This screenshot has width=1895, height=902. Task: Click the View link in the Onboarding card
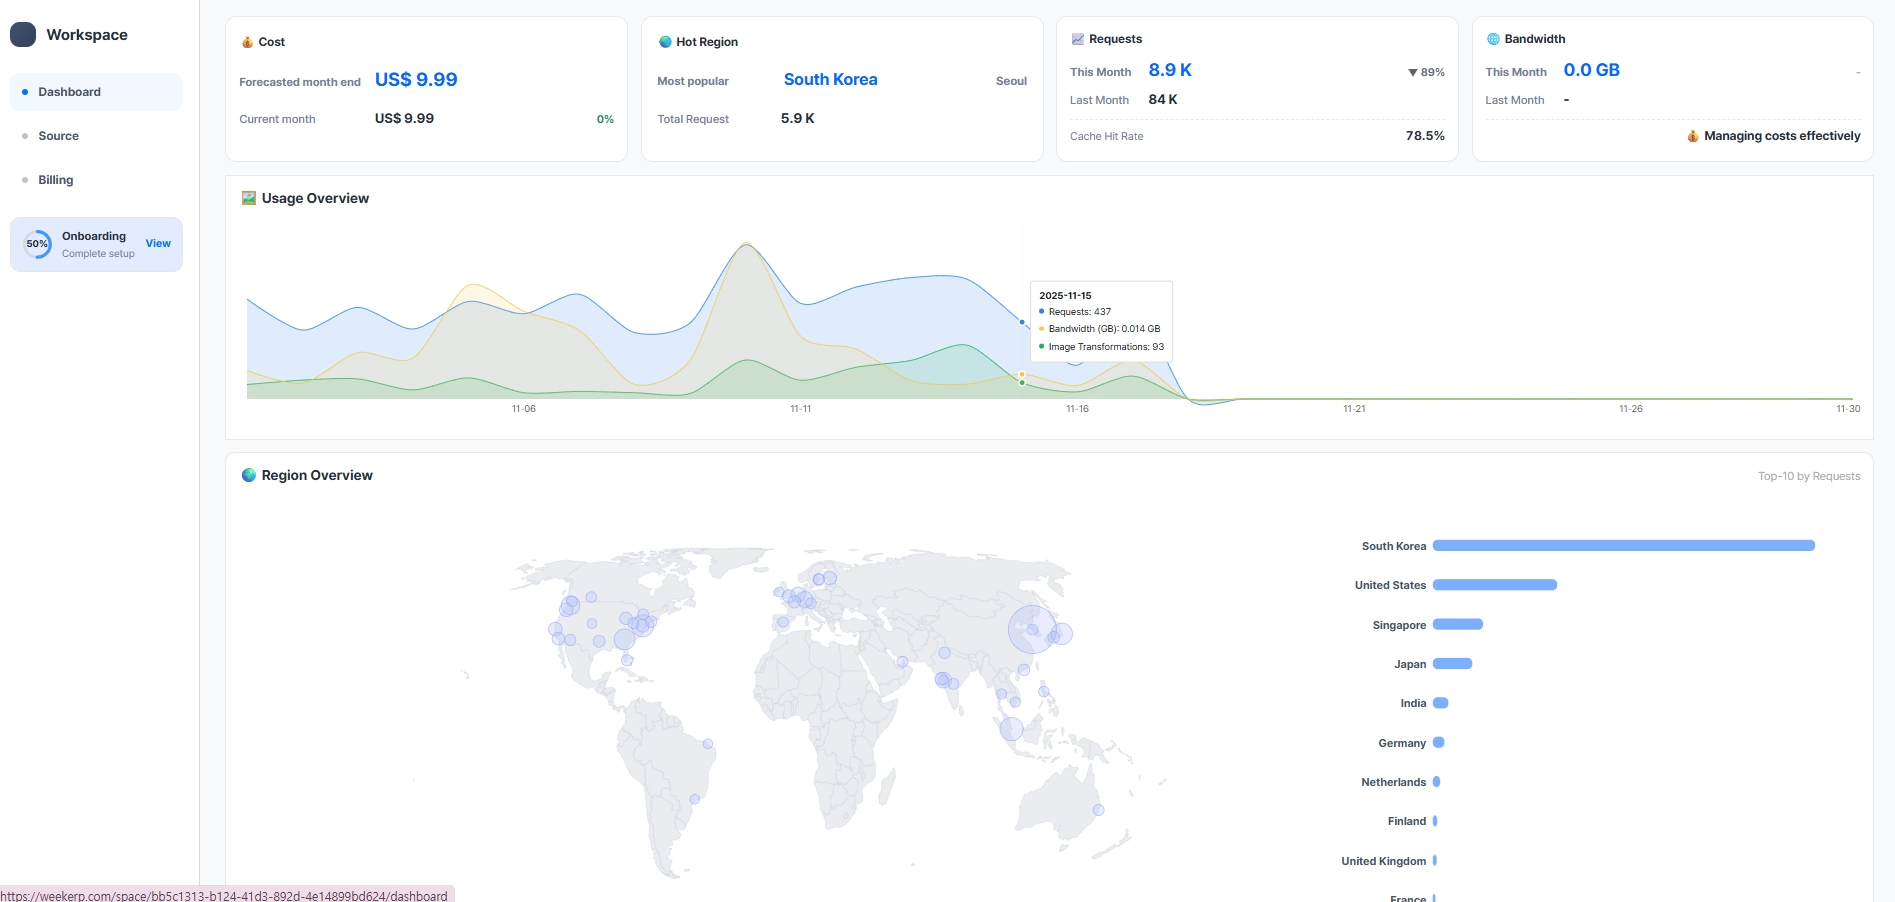pyautogui.click(x=158, y=243)
